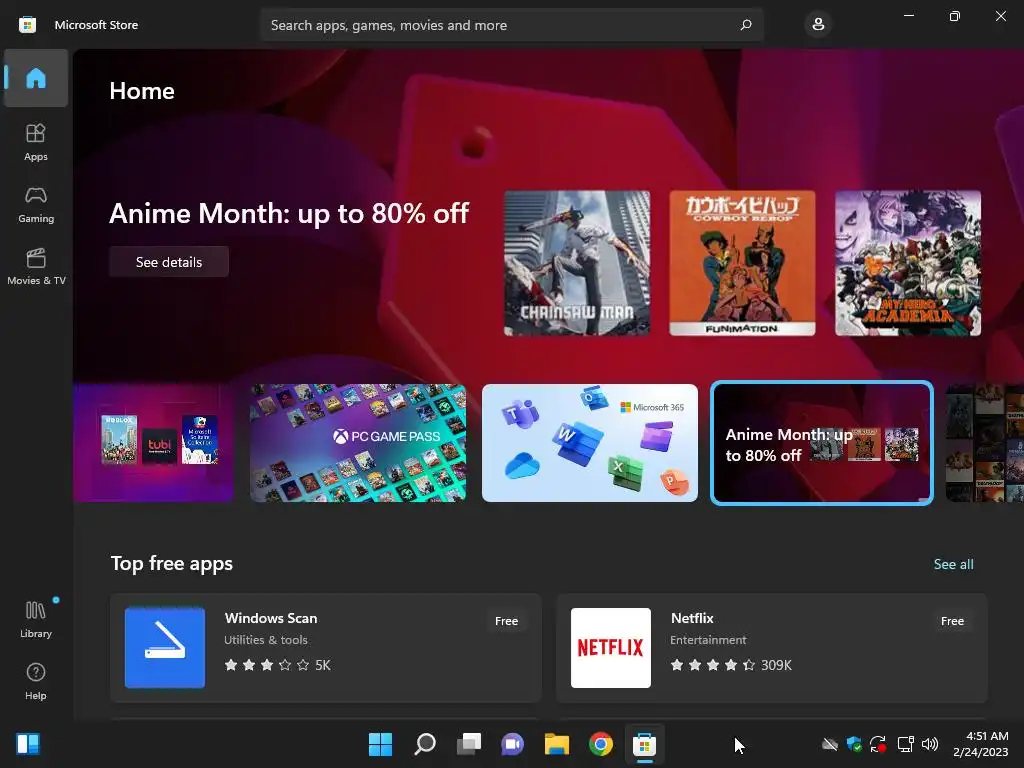The height and width of the screenshot is (768, 1024).
Task: Click Netflix star rating 309K
Action: point(731,665)
